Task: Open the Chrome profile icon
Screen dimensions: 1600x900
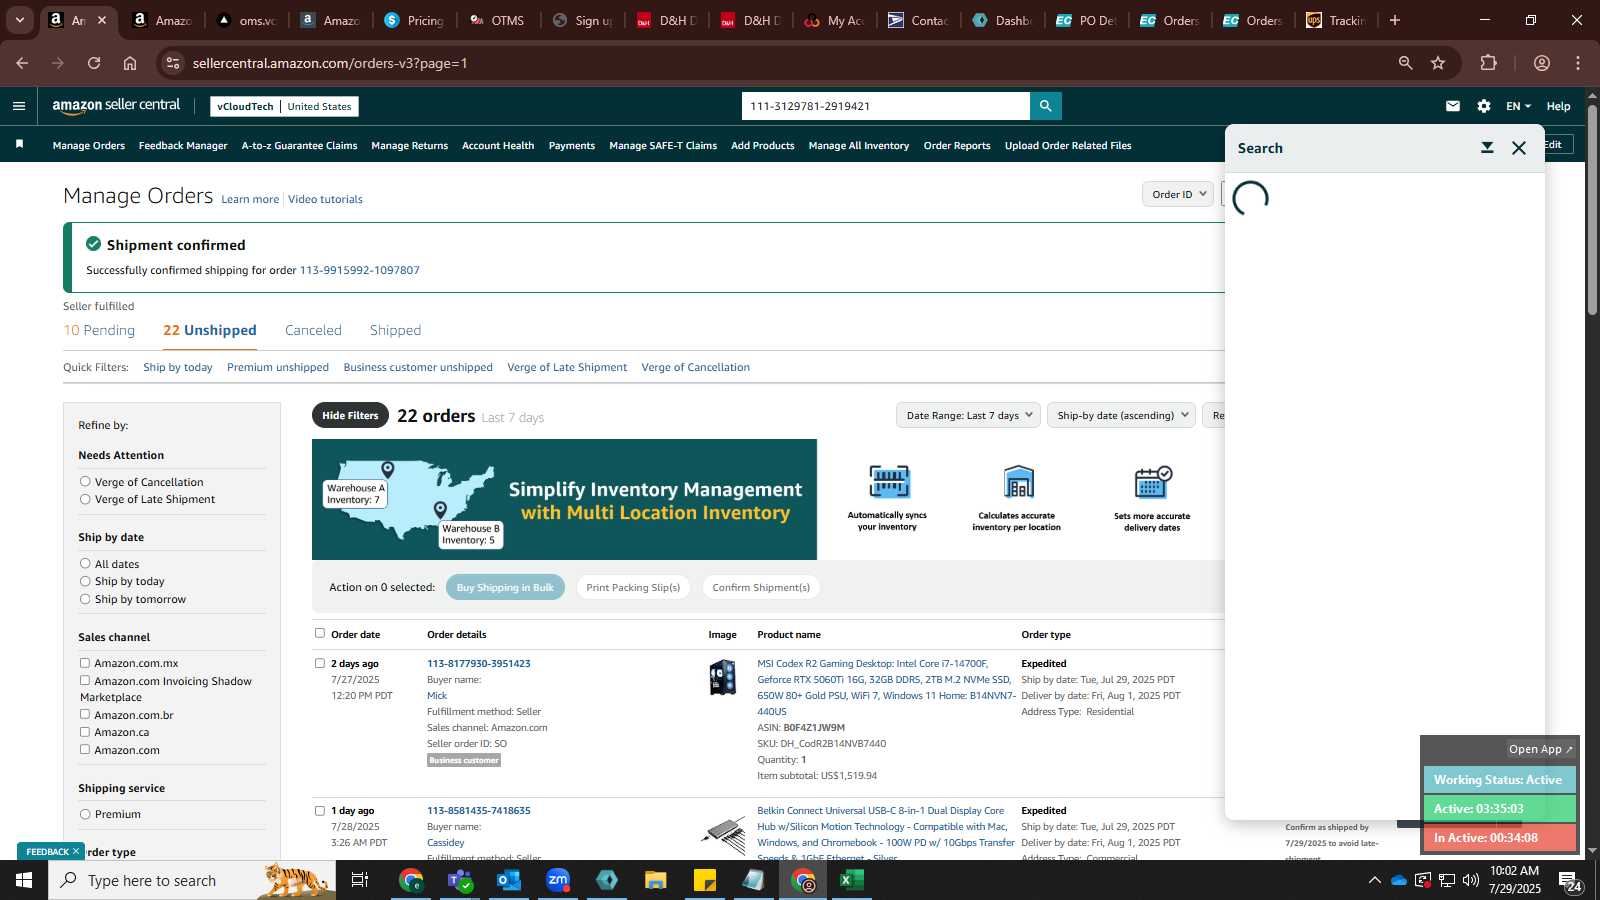Action: [1542, 63]
